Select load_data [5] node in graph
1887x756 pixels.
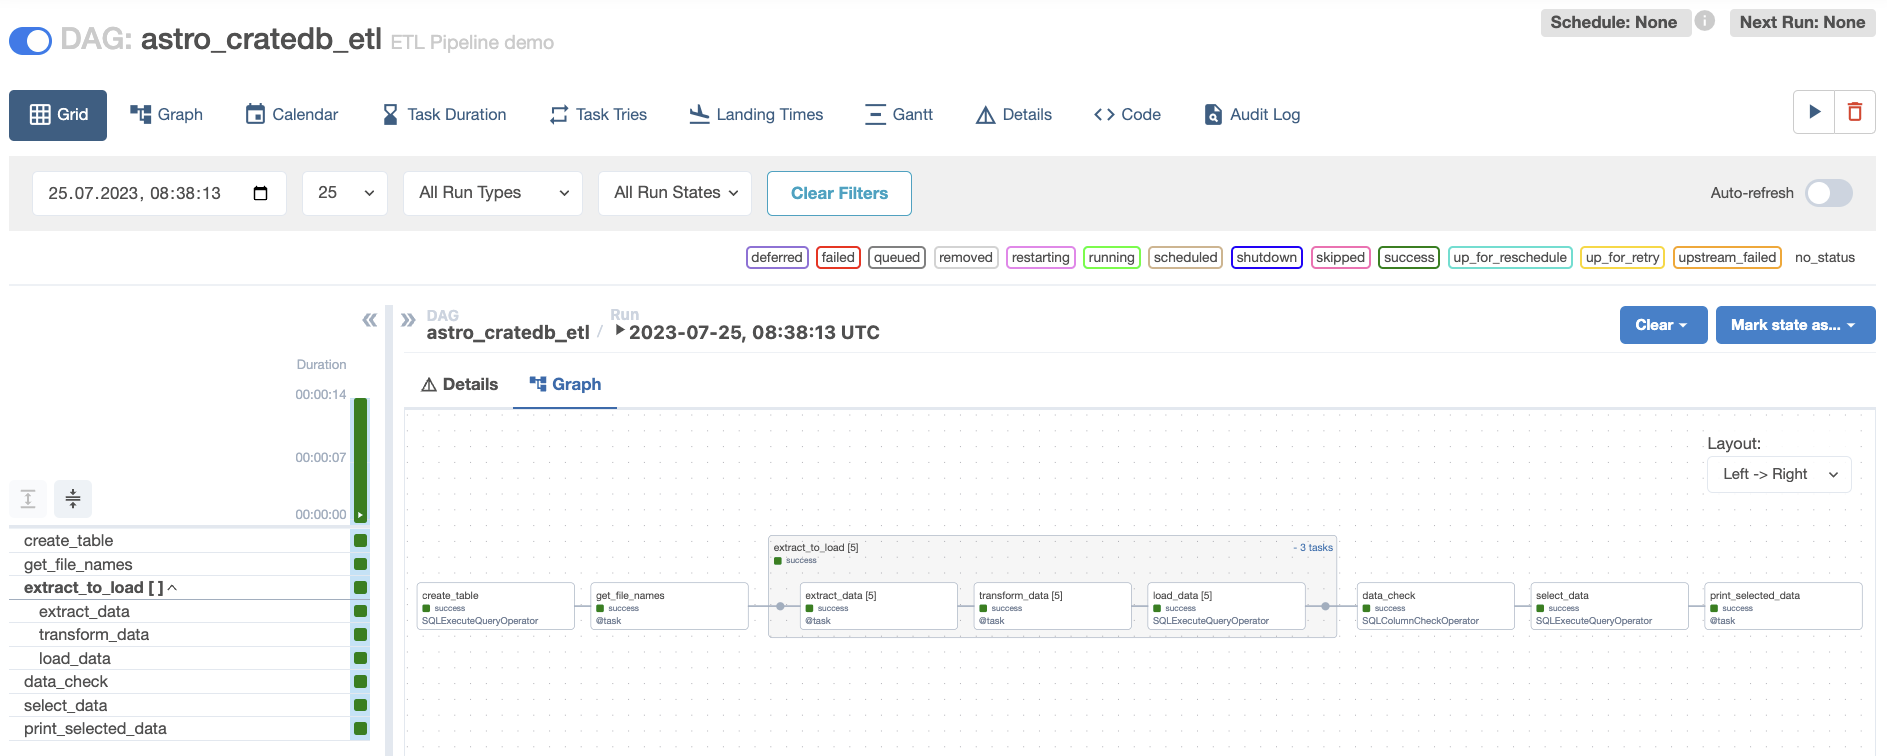click(1227, 607)
